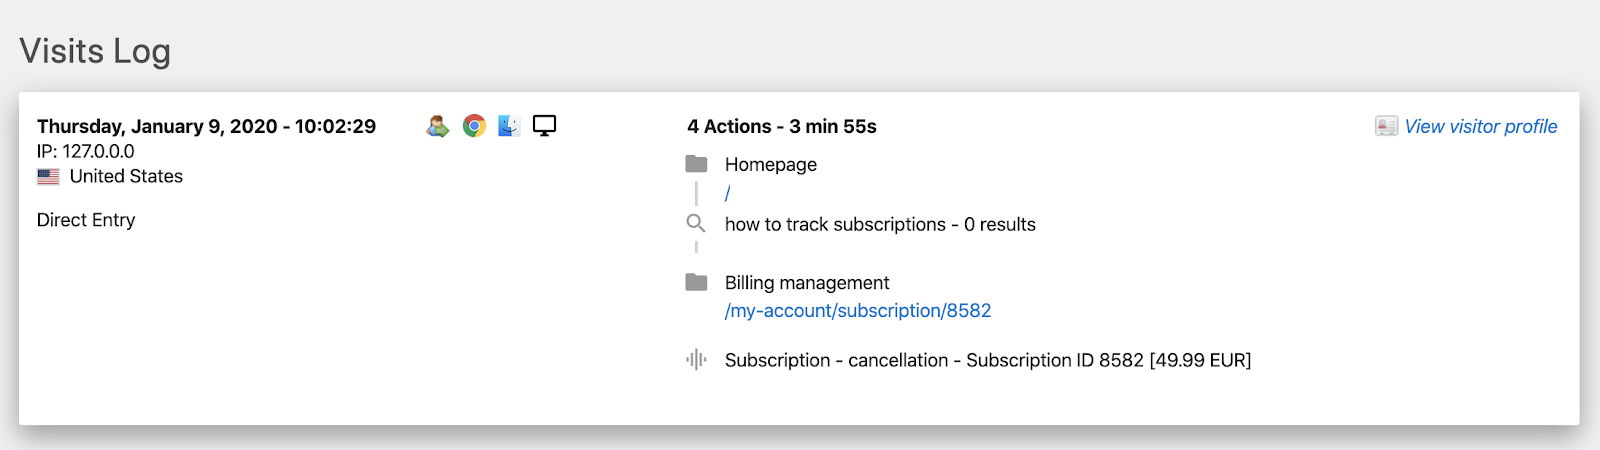This screenshot has height=450, width=1600.
Task: Click the folder icon beside Homepage
Action: 696,164
